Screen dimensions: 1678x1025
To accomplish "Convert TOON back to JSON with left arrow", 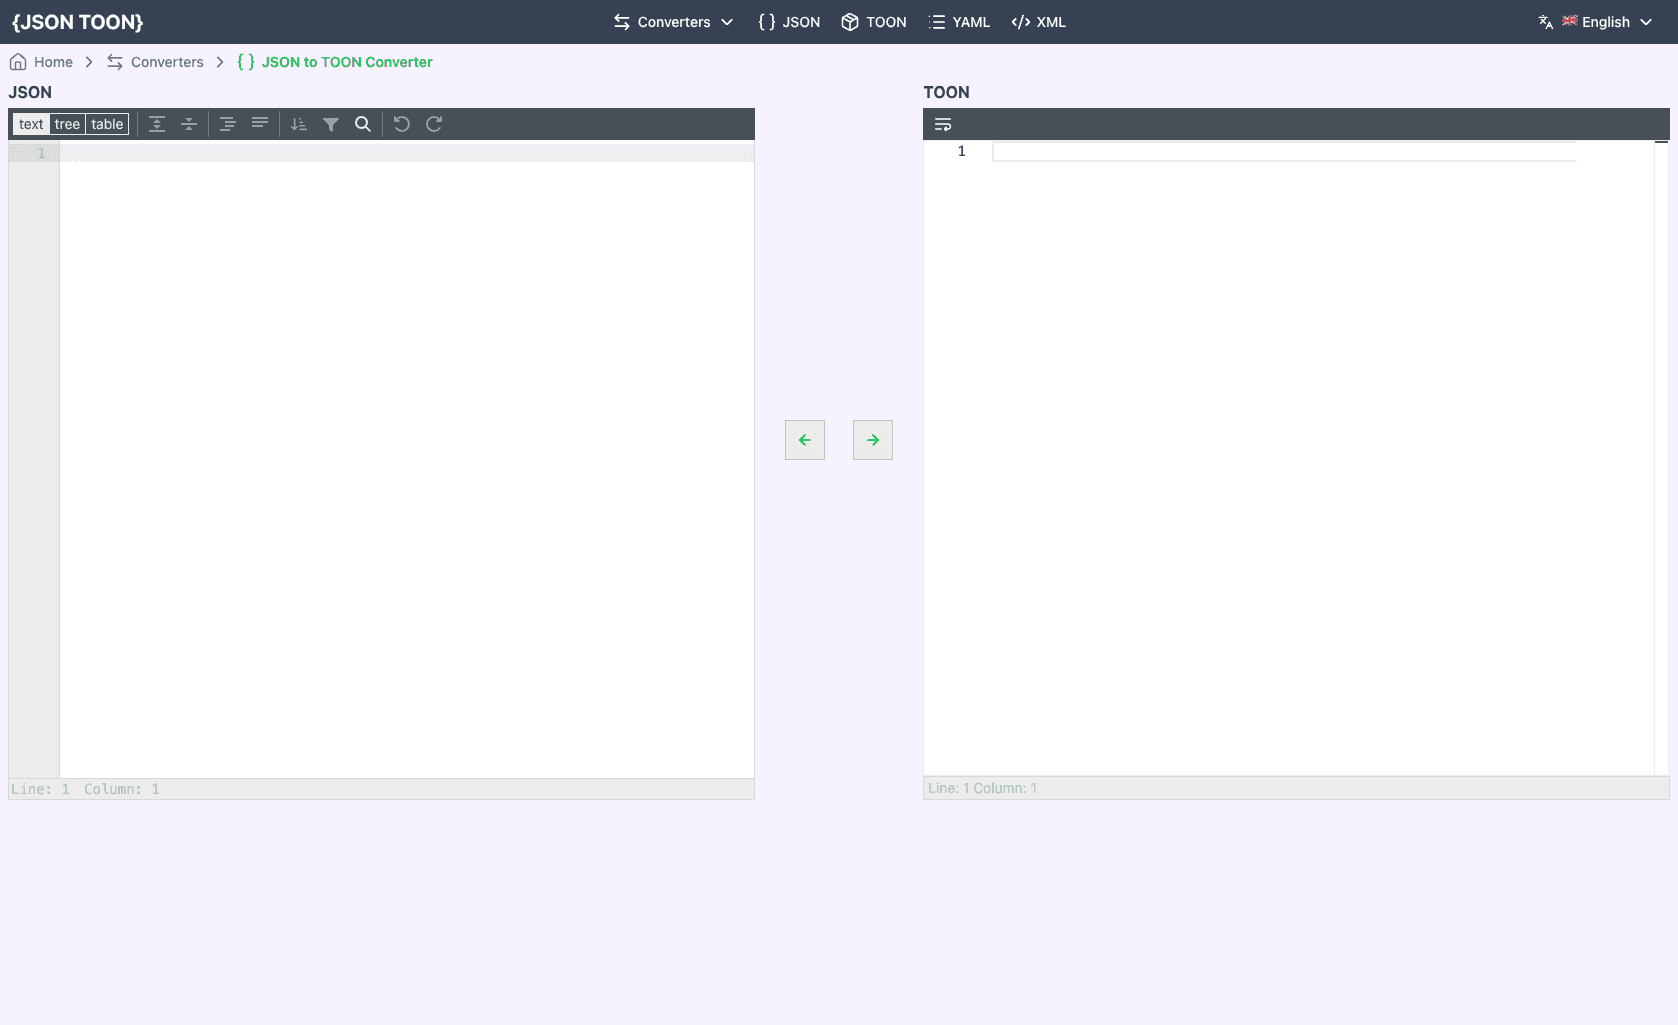I will pyautogui.click(x=805, y=440).
